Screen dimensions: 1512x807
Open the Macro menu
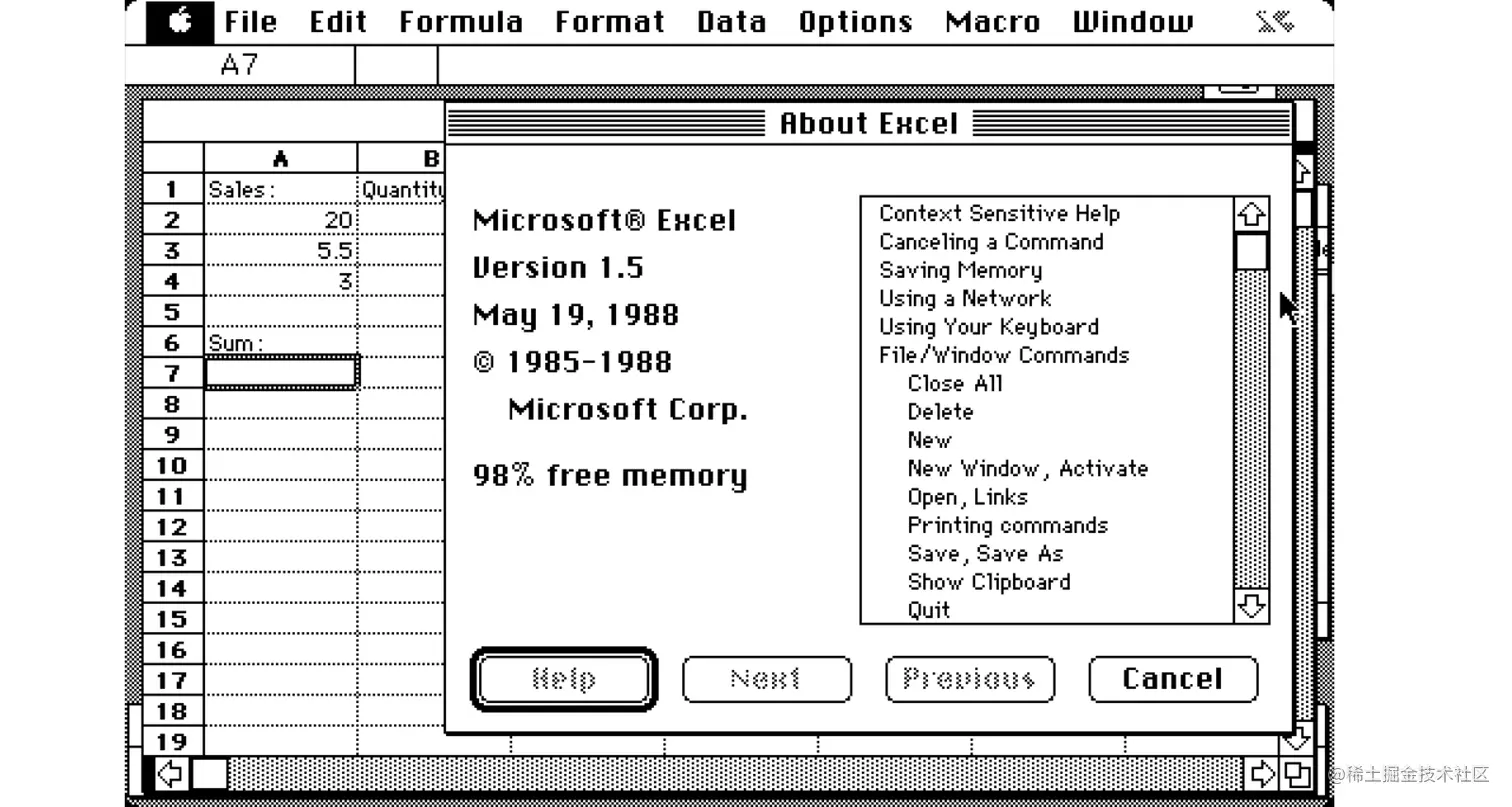coord(993,22)
